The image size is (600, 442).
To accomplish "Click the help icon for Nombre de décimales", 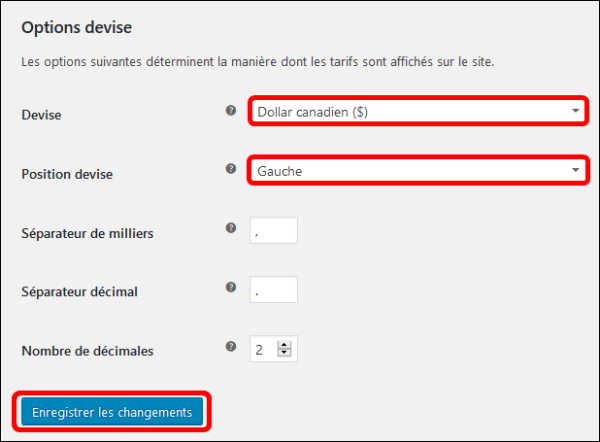I will 231,346.
